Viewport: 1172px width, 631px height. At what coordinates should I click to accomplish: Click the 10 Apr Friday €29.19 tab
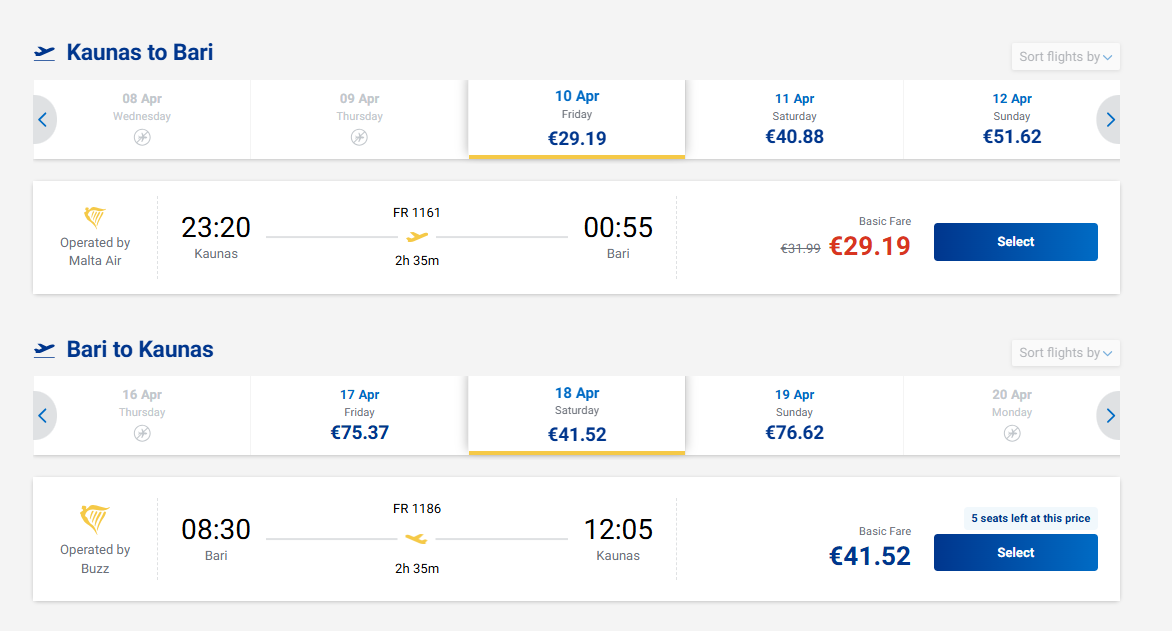577,120
